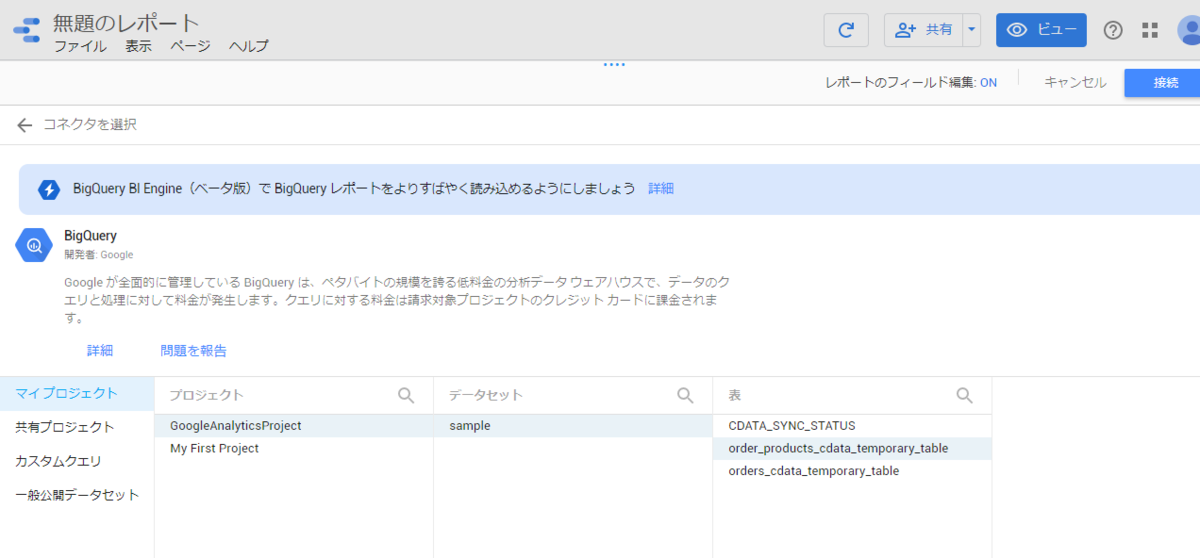Click the プロジェクト column header
Viewport: 1200px width, 558px height.
tap(207, 396)
